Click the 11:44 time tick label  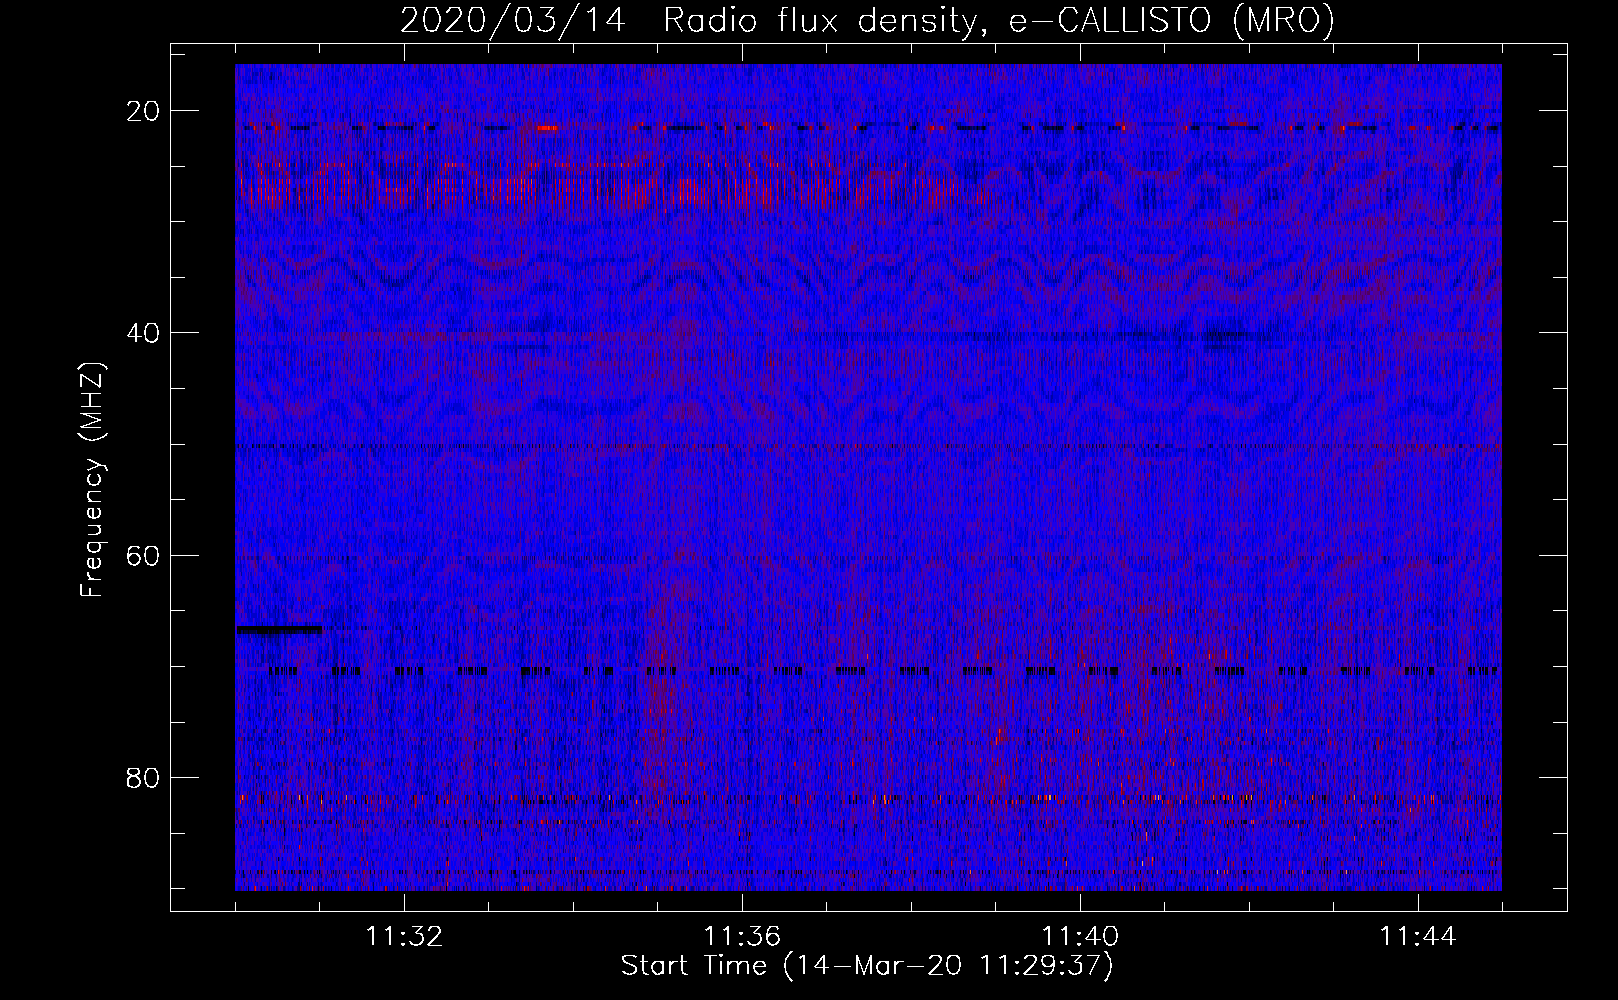1418,937
